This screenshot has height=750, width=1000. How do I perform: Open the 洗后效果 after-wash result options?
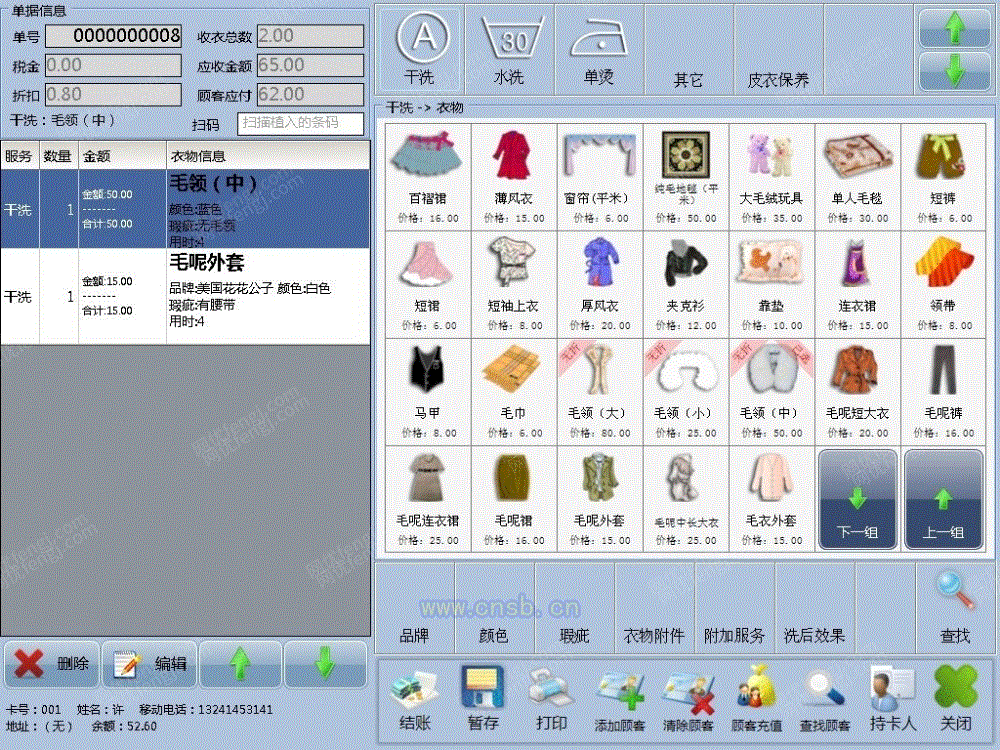pyautogui.click(x=814, y=608)
